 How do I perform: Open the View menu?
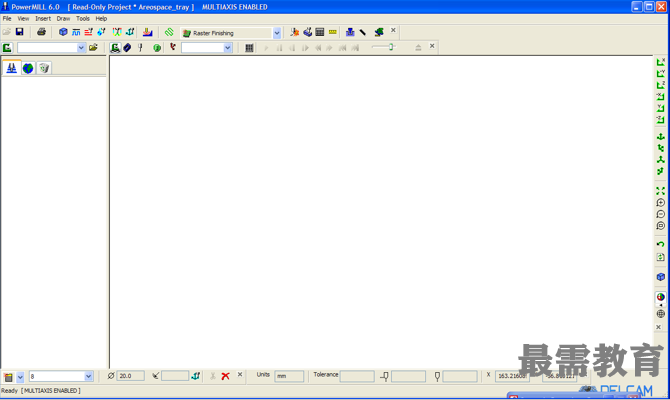tap(23, 18)
